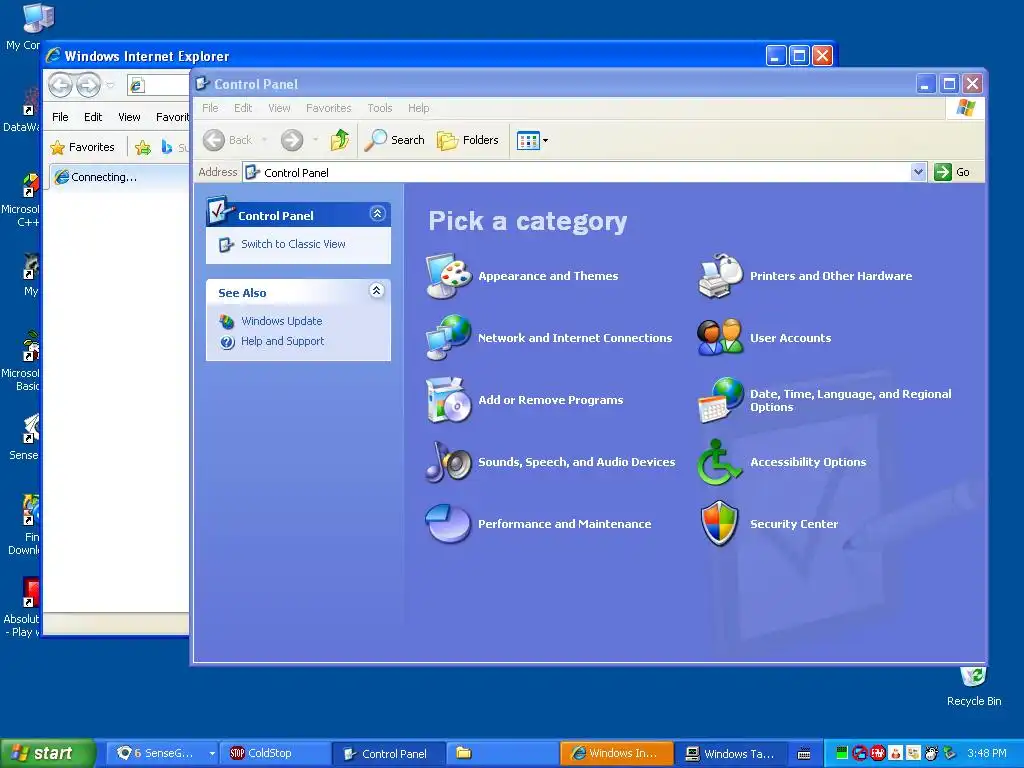
Task: Select the Connecting... tab in Internet Explorer
Action: 120,177
